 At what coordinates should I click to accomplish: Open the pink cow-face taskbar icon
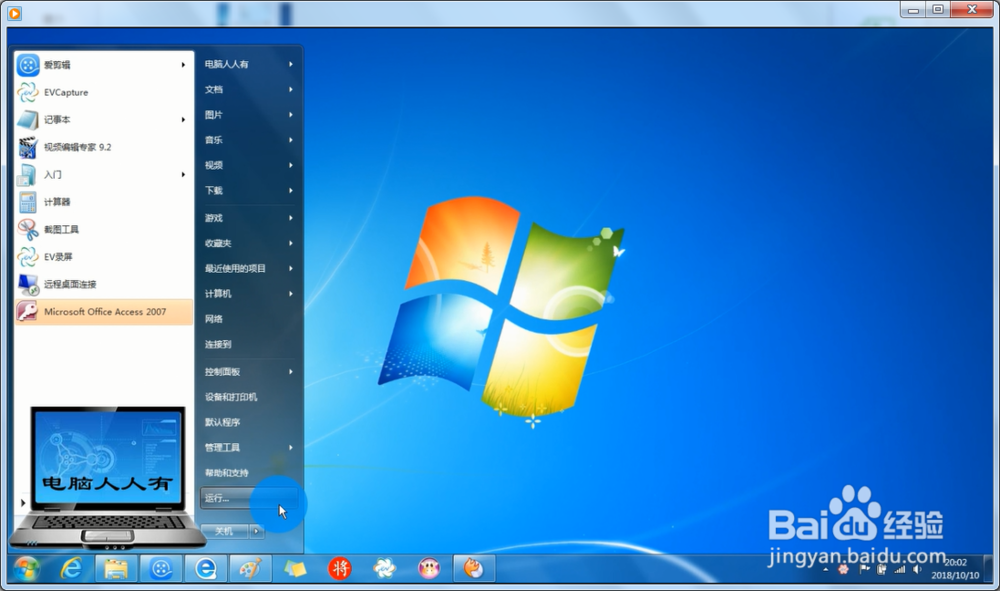[429, 569]
